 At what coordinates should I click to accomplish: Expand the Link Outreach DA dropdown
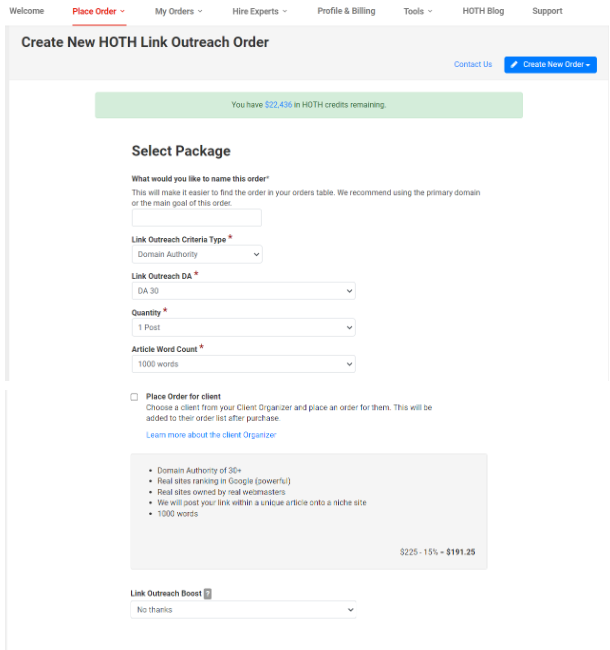(x=243, y=291)
